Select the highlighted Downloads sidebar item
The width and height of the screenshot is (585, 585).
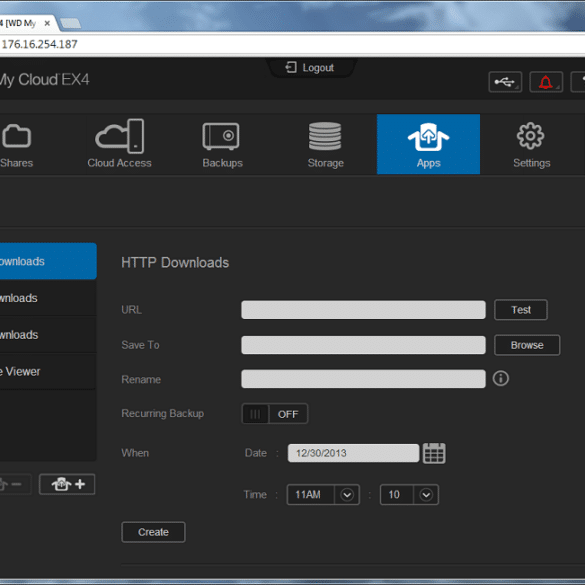48,261
